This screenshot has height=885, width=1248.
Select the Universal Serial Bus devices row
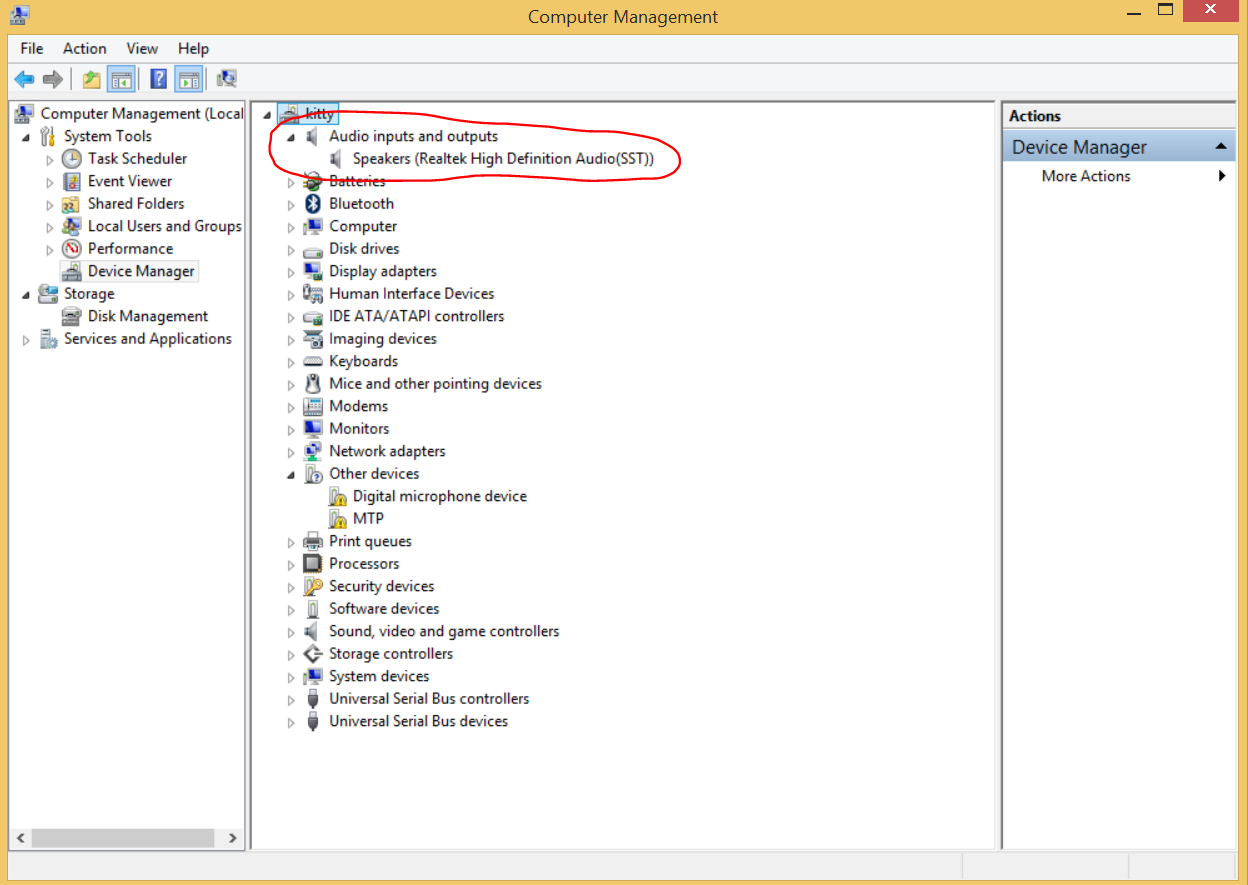coord(418,721)
